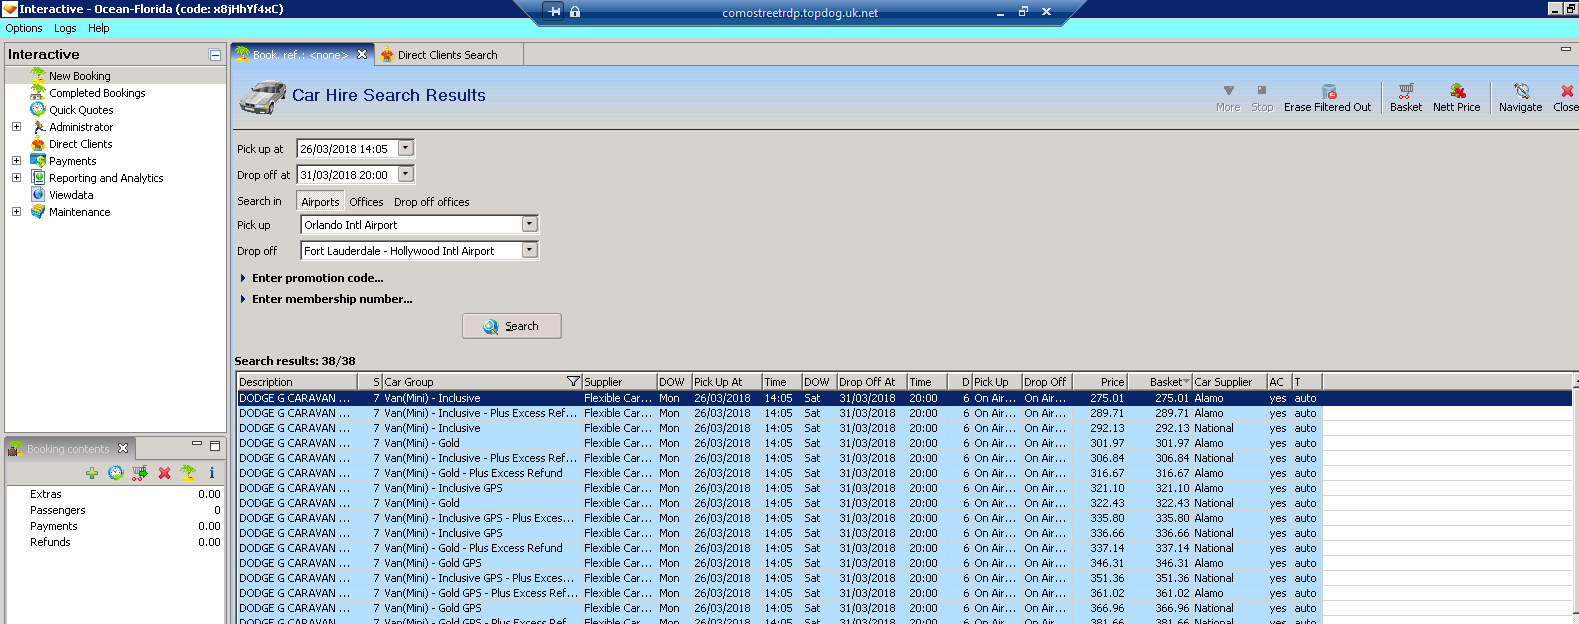1579x624 pixels.
Task: Expand the Maintenance tree node
Action: click(16, 212)
